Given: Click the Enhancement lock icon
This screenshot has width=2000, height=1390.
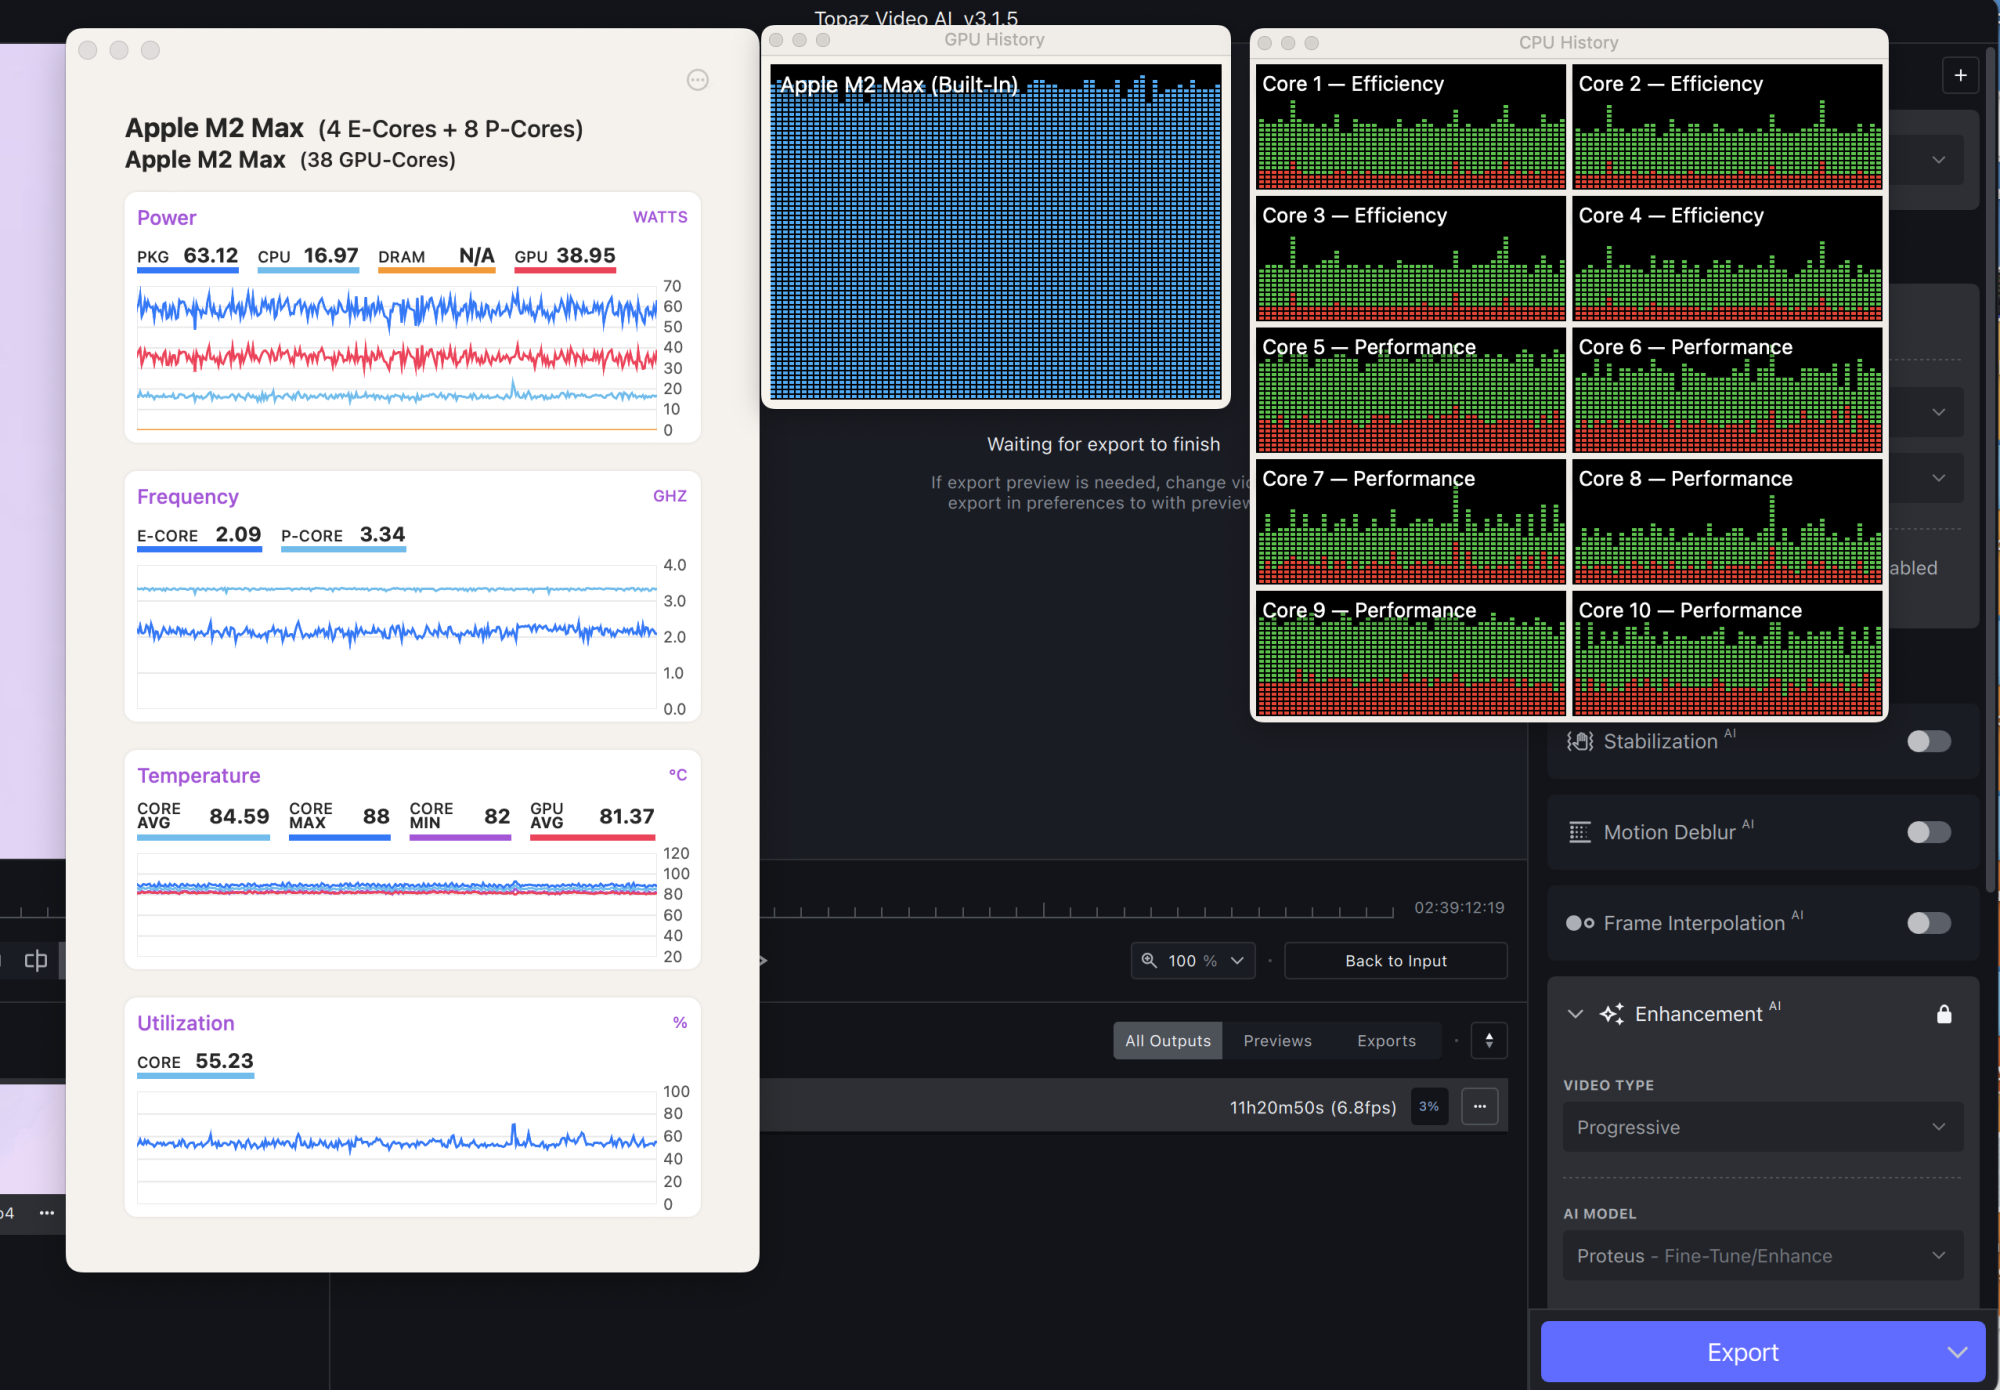Looking at the screenshot, I should pyautogui.click(x=1944, y=1014).
